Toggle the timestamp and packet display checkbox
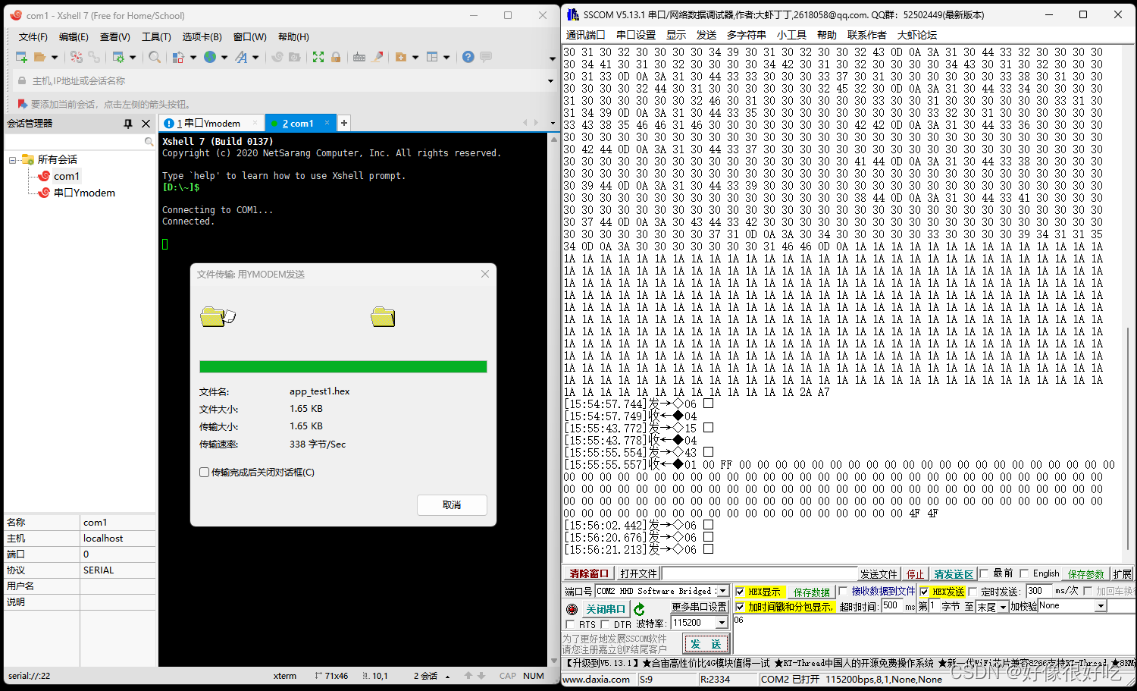The height and width of the screenshot is (691, 1137). click(x=740, y=606)
